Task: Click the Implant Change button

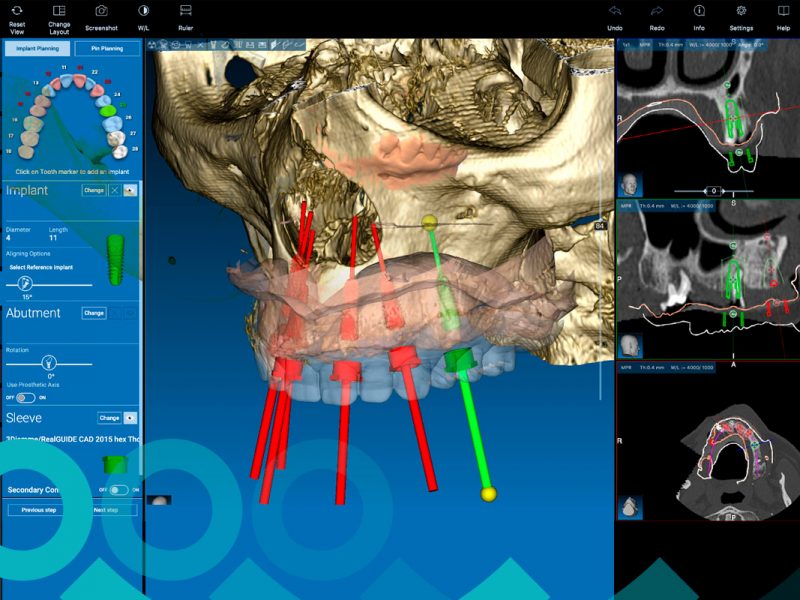Action: tap(94, 190)
